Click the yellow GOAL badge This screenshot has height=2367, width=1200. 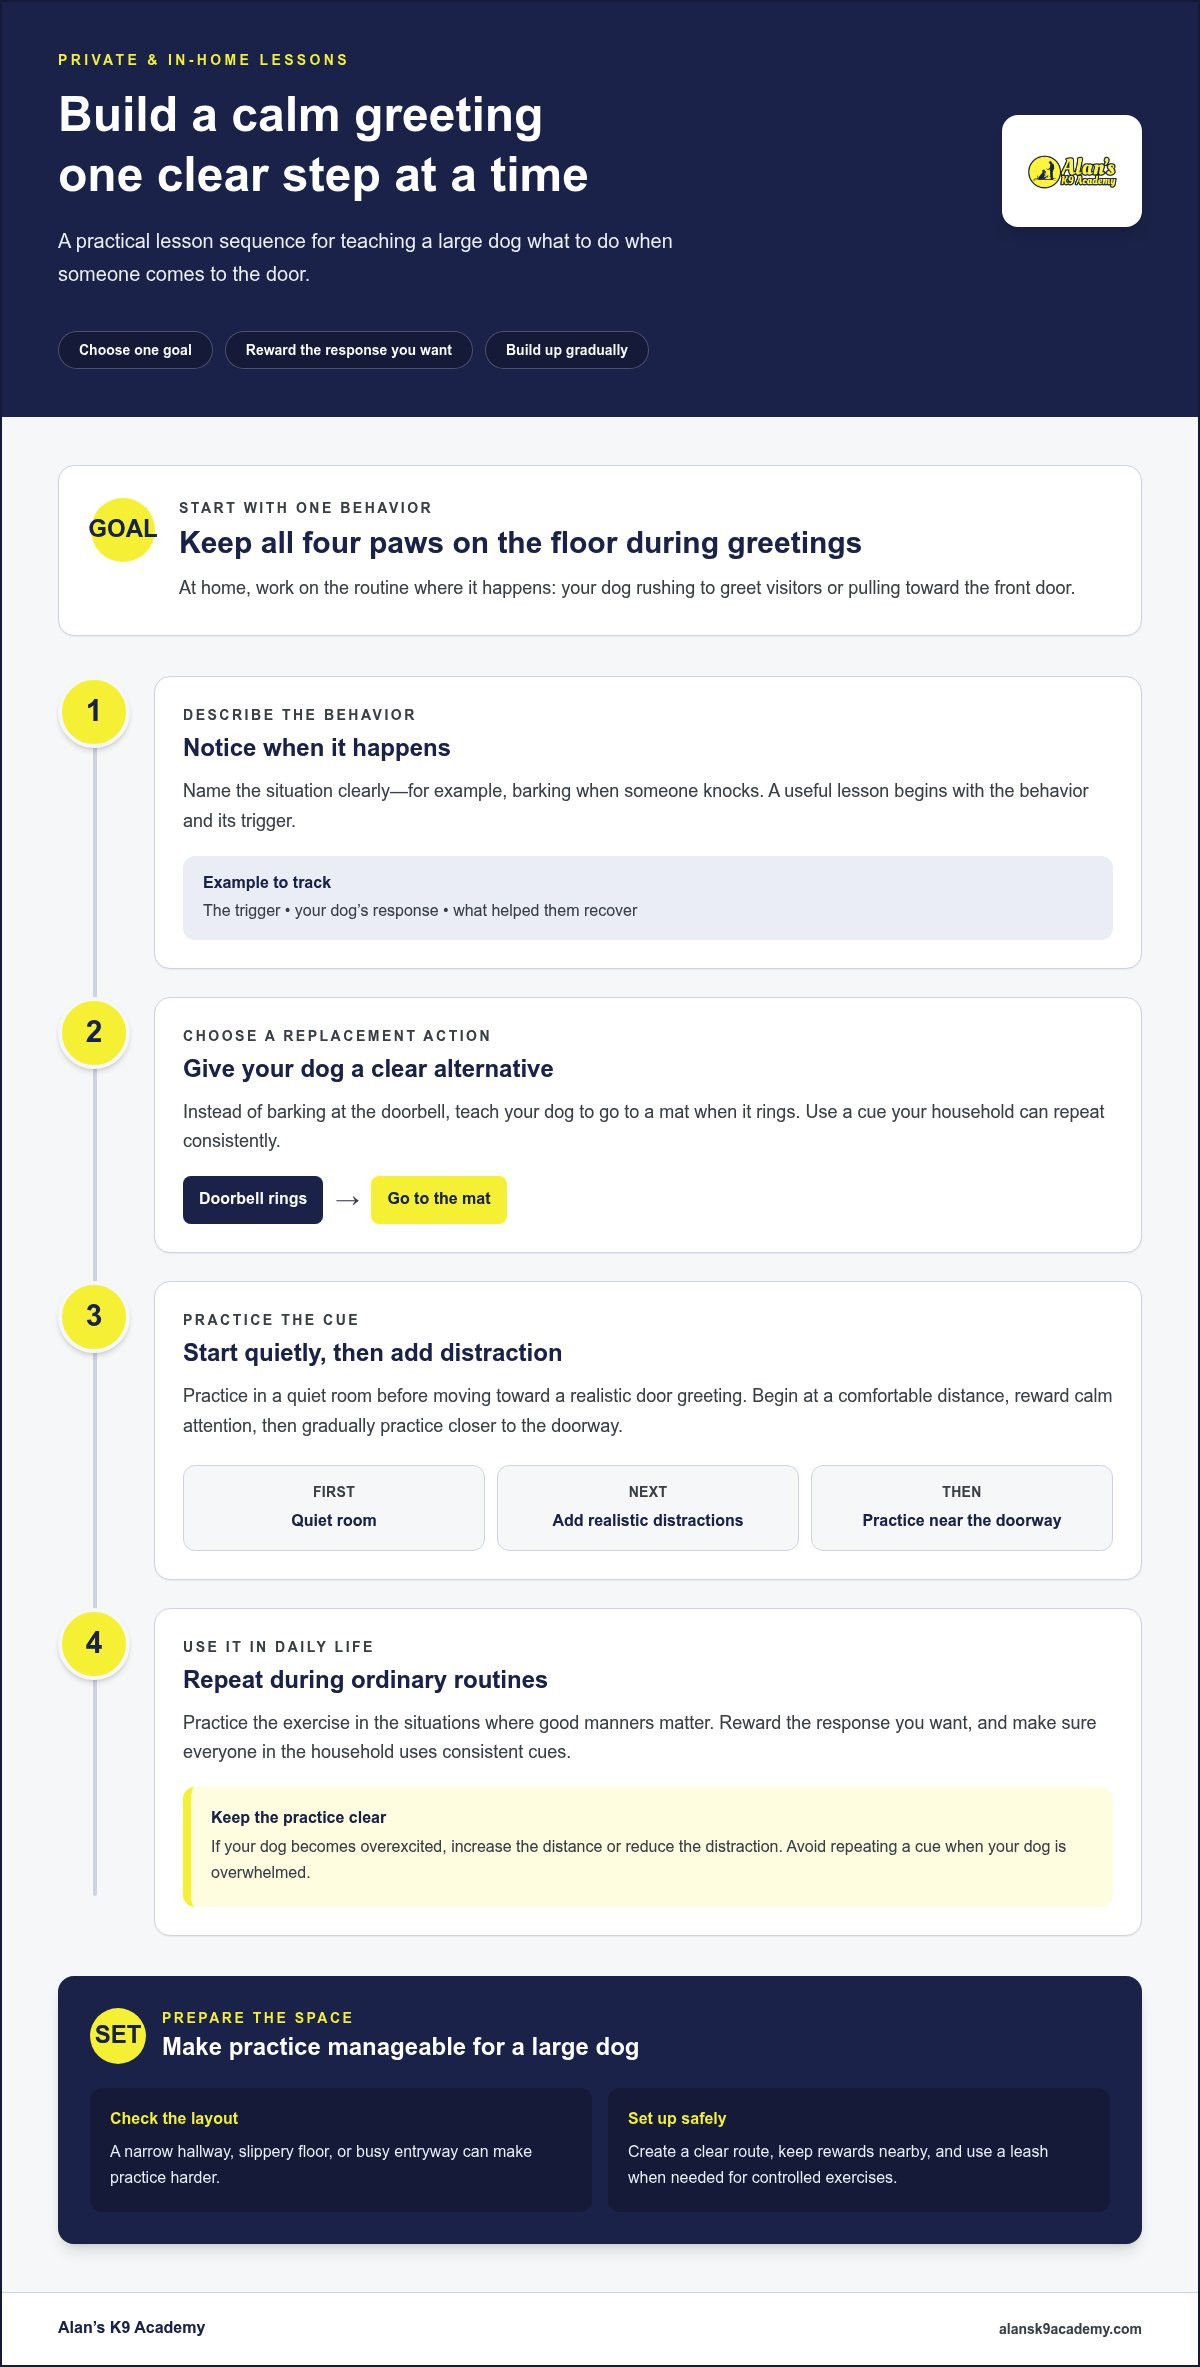[123, 529]
